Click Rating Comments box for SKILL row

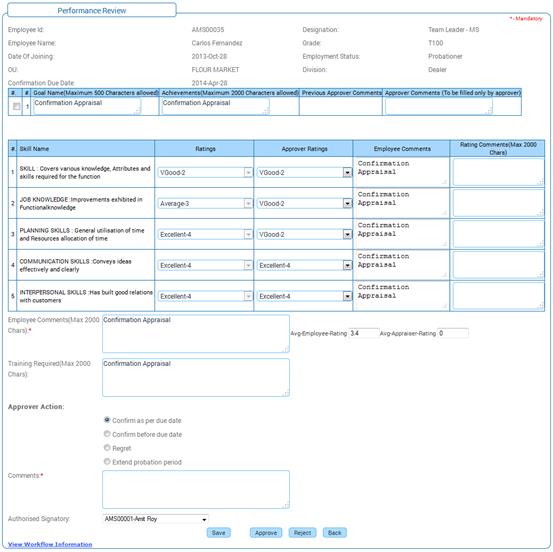click(498, 172)
